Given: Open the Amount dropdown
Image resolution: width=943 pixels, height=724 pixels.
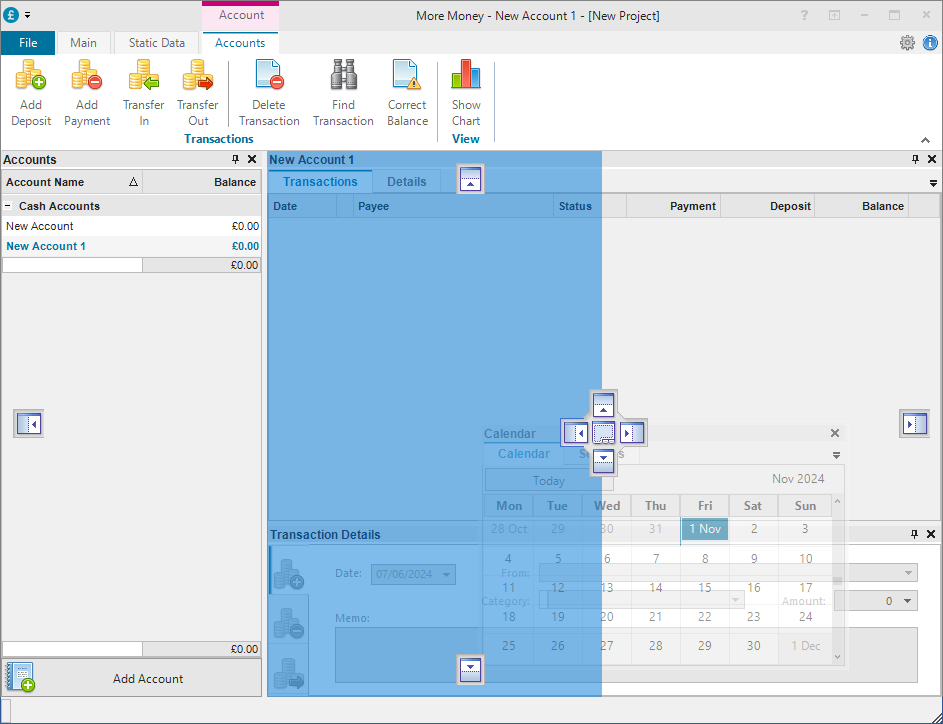Looking at the screenshot, I should pyautogui.click(x=908, y=601).
